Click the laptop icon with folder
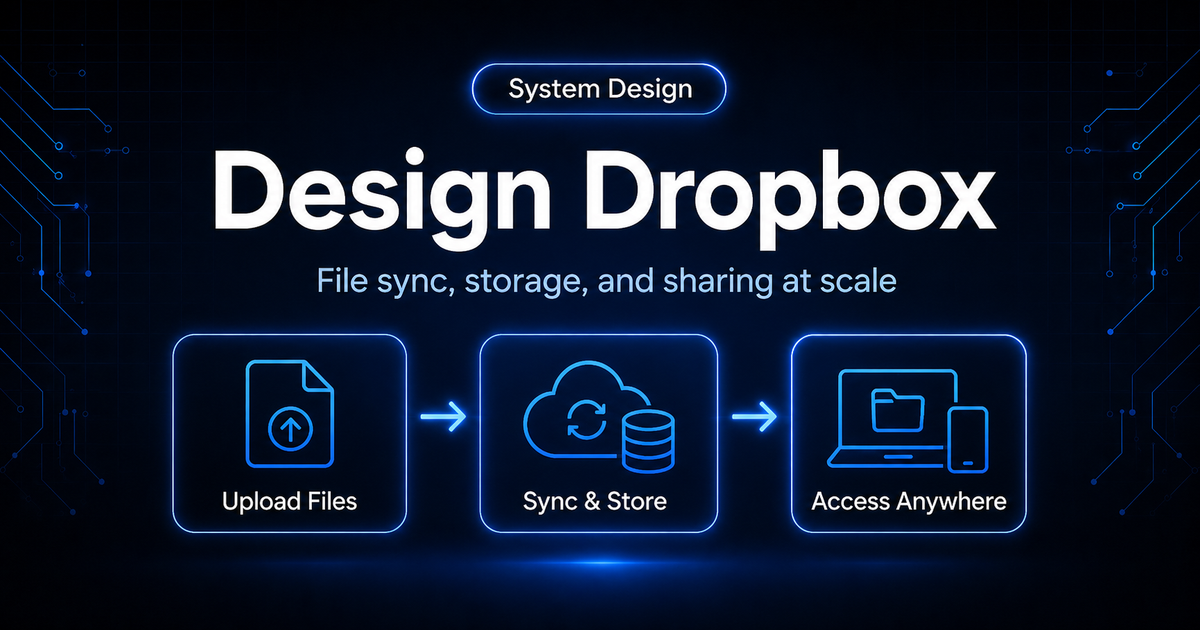 [x=894, y=419]
